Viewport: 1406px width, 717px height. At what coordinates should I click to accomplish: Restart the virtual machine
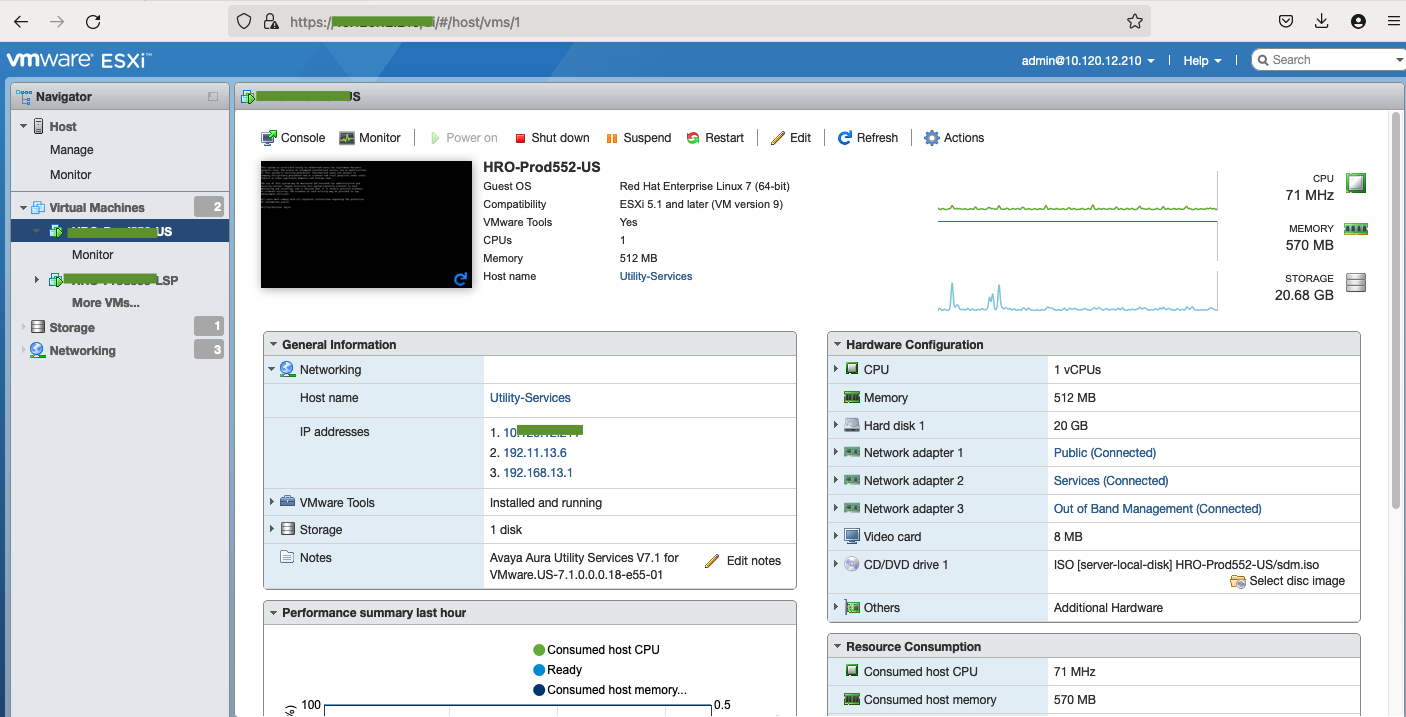click(x=715, y=138)
